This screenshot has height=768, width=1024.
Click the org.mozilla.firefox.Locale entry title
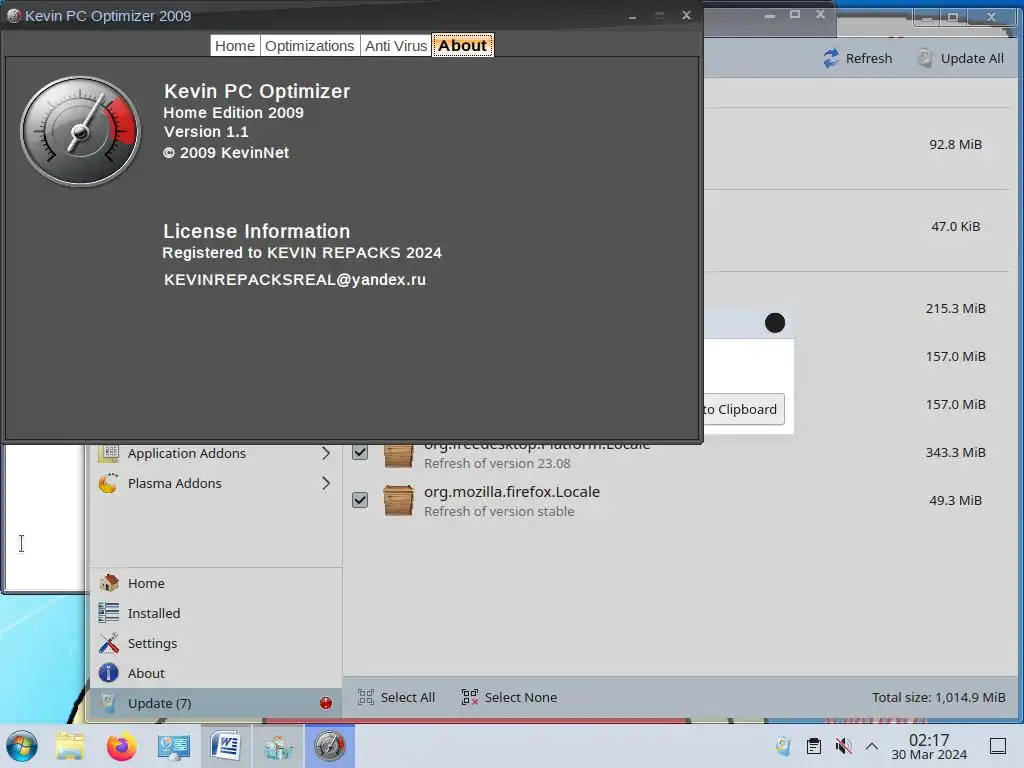click(x=512, y=492)
